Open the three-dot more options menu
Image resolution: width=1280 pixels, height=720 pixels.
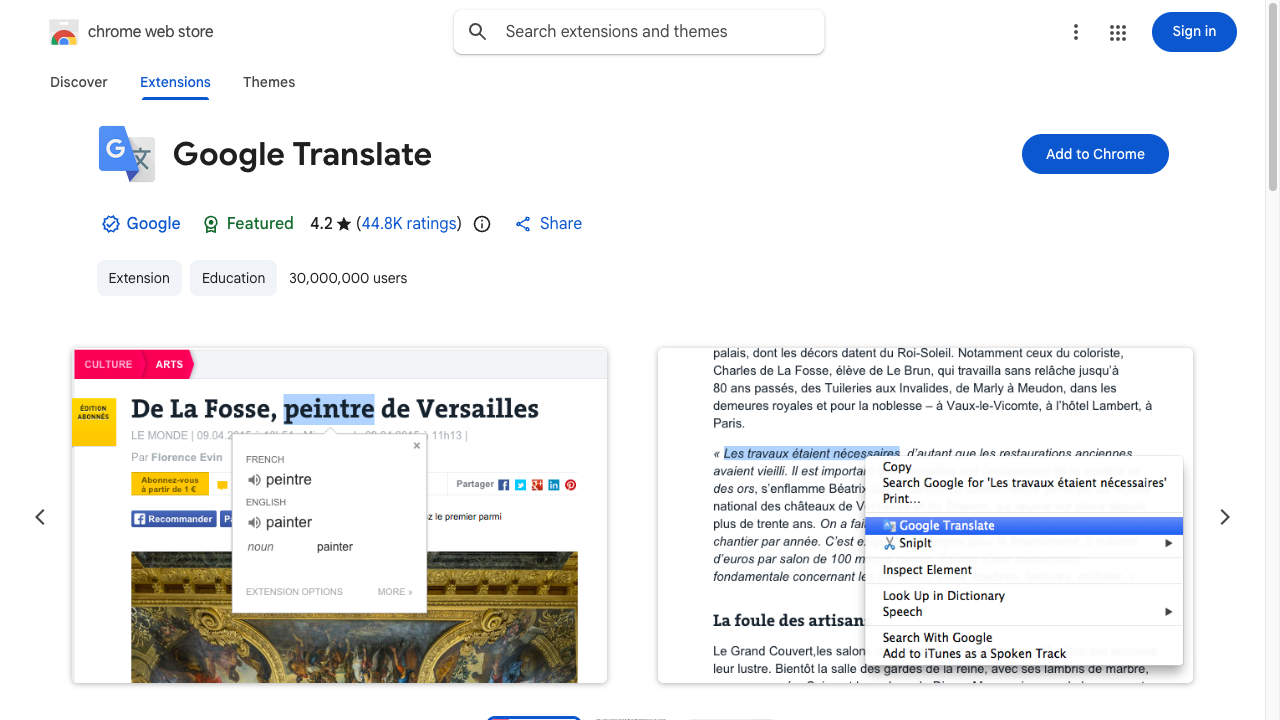click(1076, 32)
